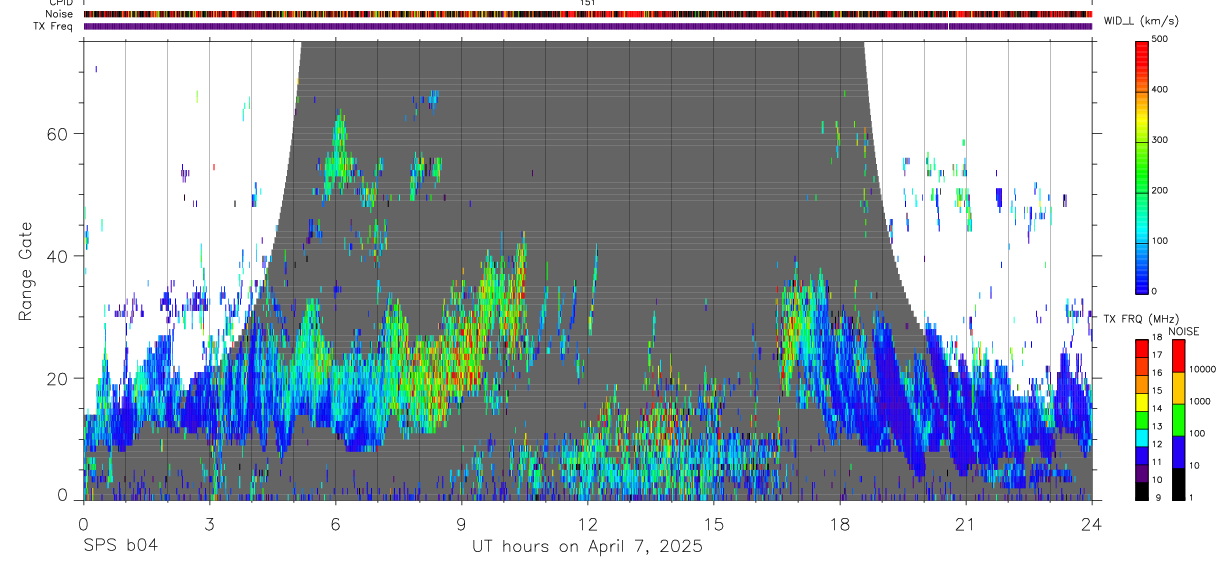Click the yellow-orange NOISE swatch between 1000 and 10000

(1178, 388)
